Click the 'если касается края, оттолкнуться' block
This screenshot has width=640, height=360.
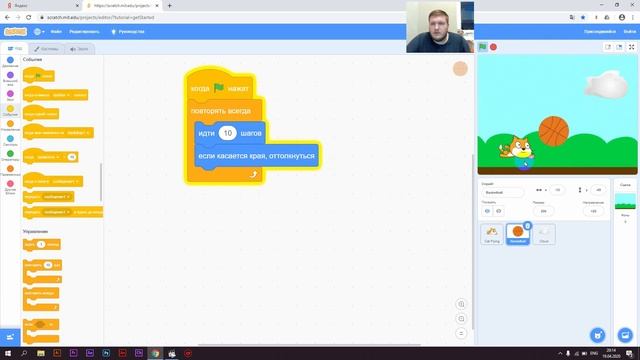click(x=256, y=156)
